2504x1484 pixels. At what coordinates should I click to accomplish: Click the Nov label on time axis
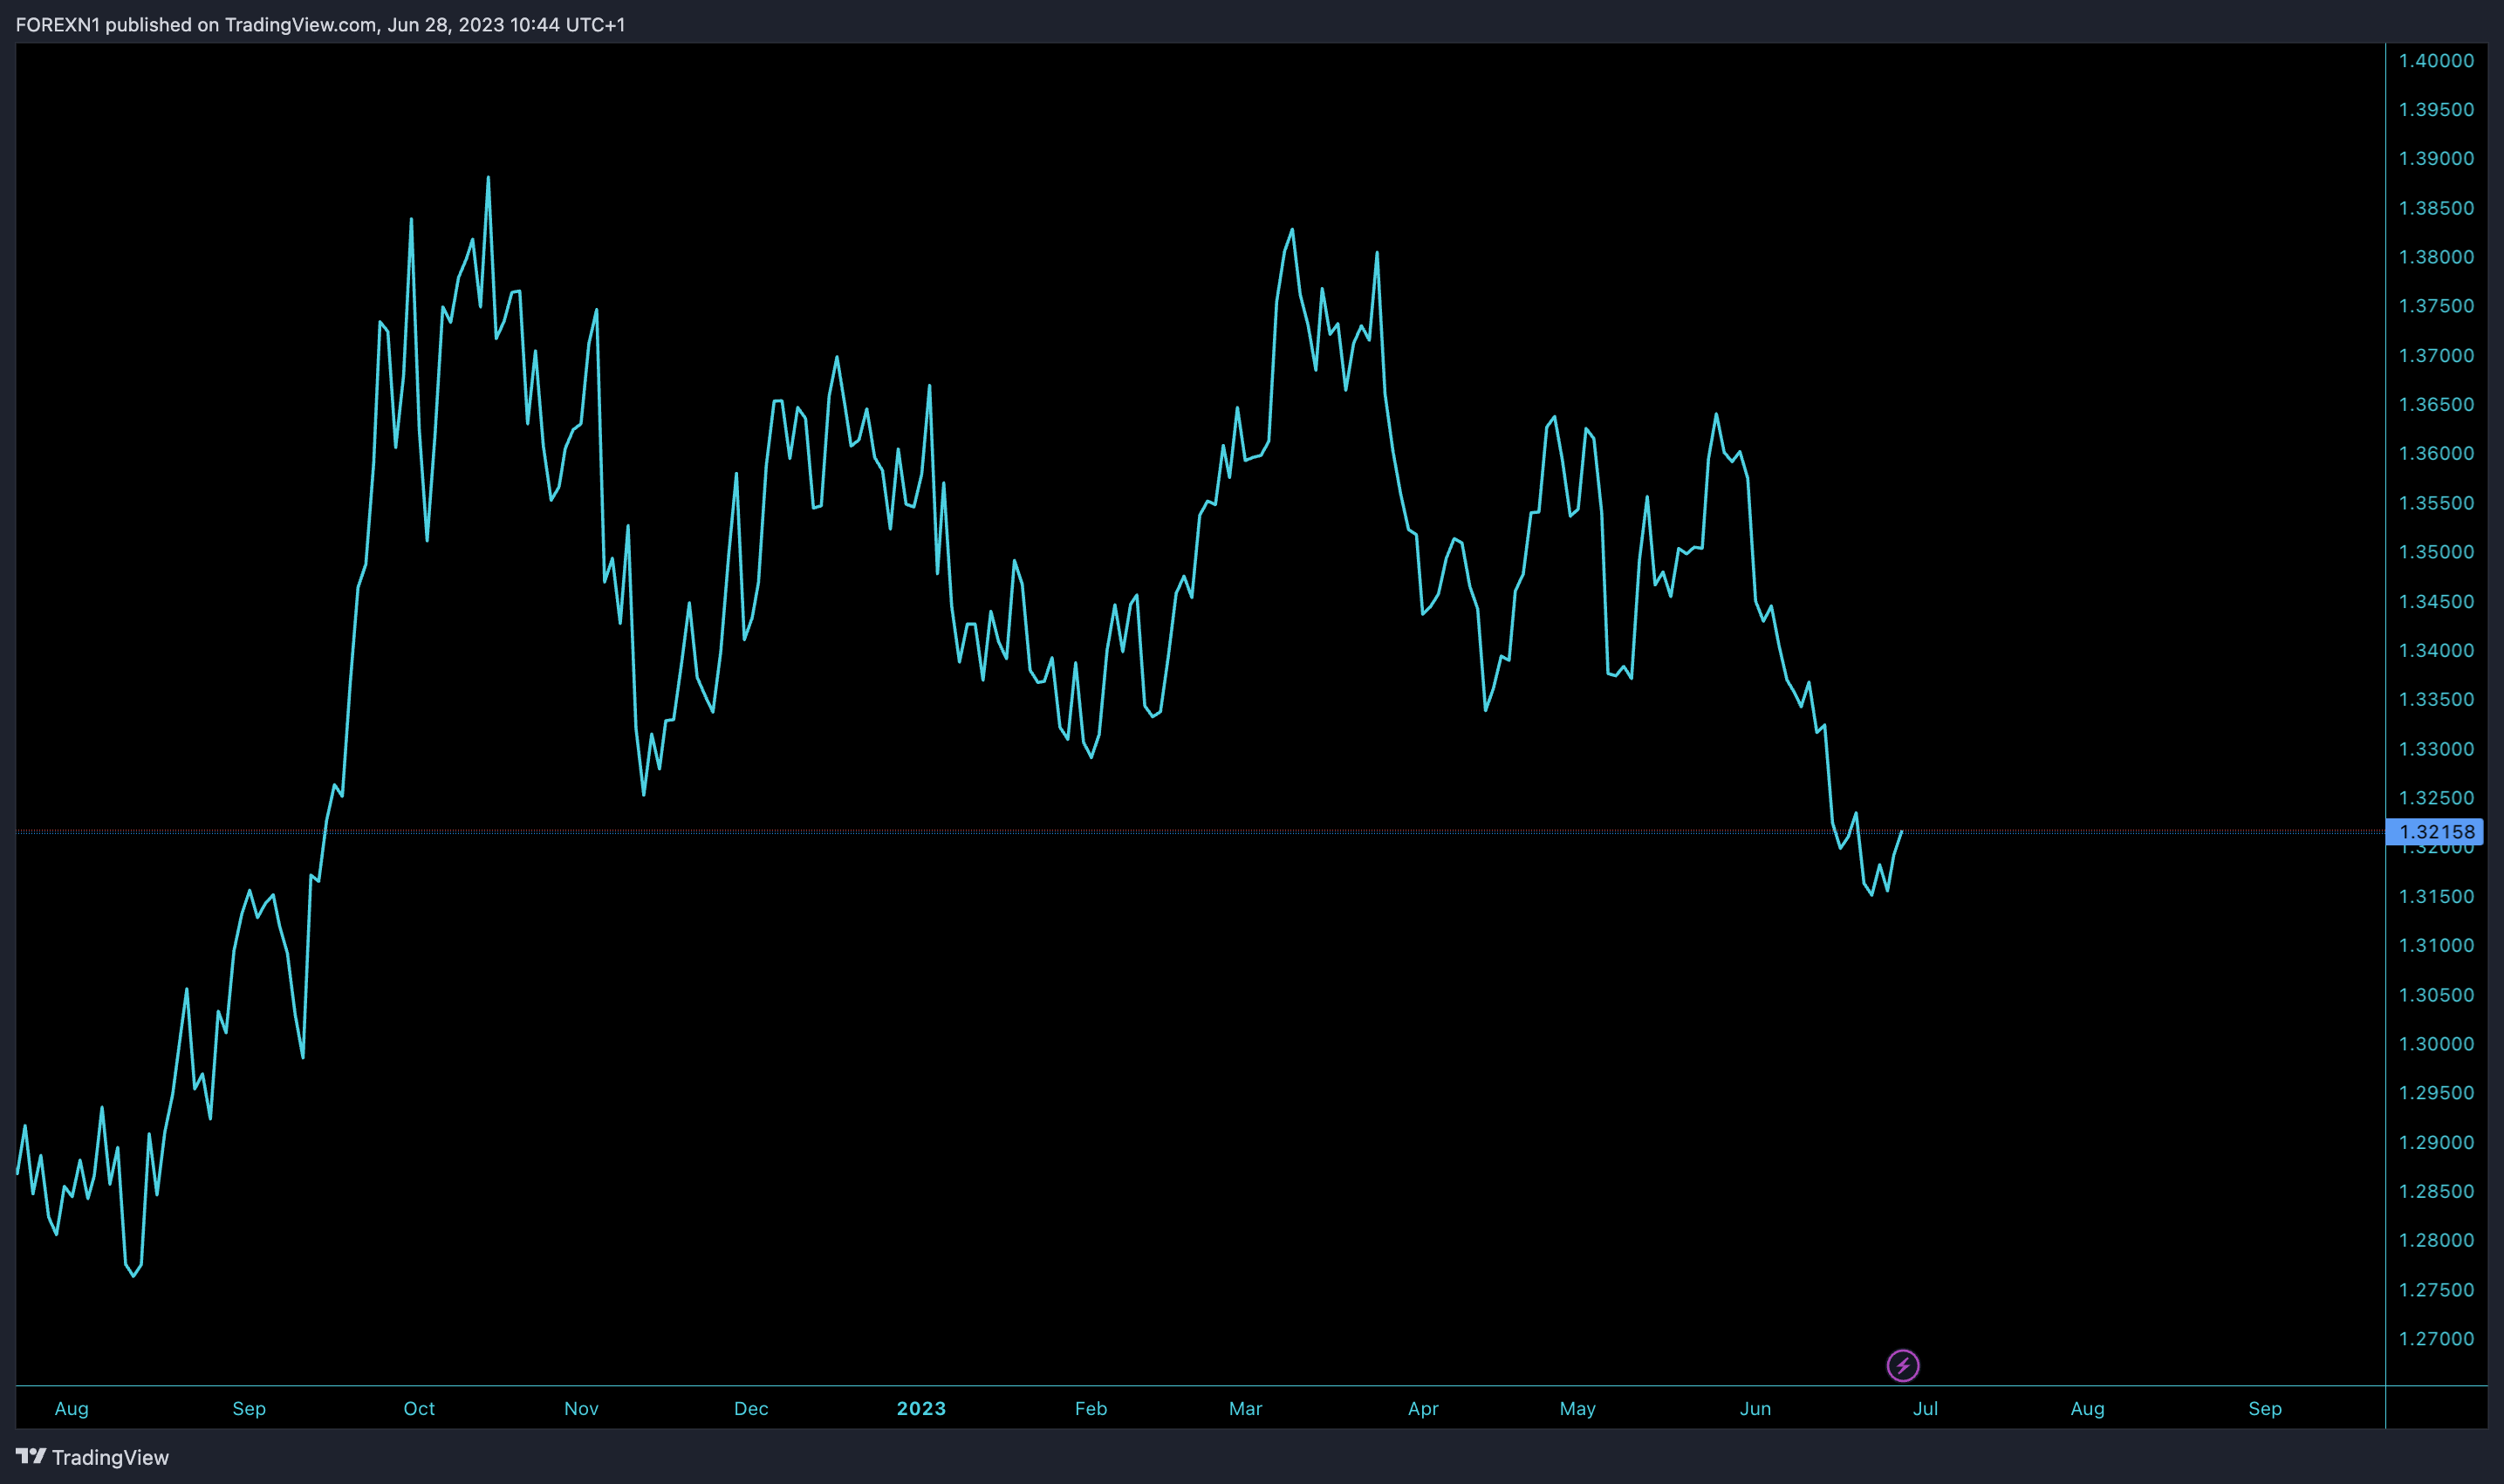click(x=581, y=1408)
